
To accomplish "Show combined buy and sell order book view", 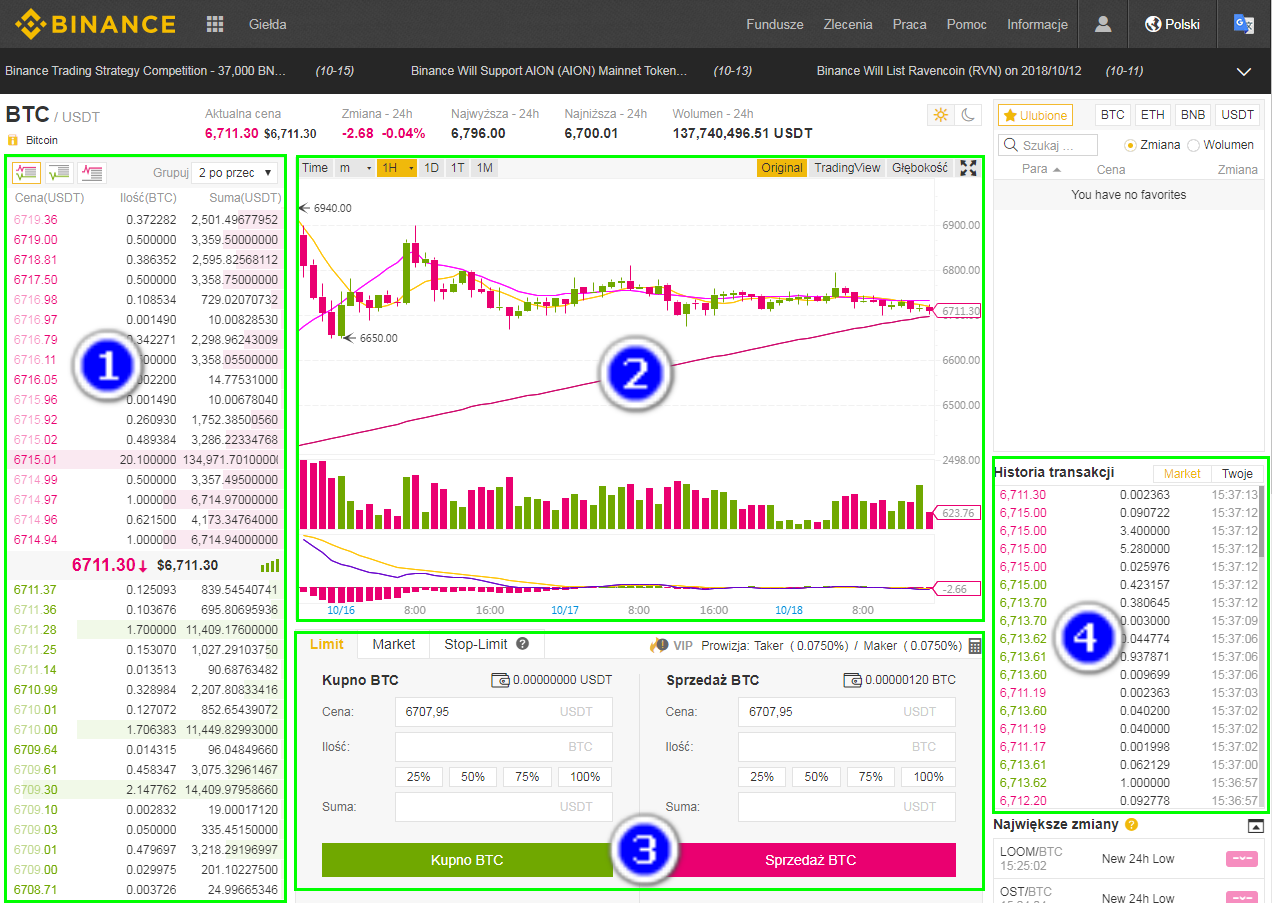I will point(26,172).
